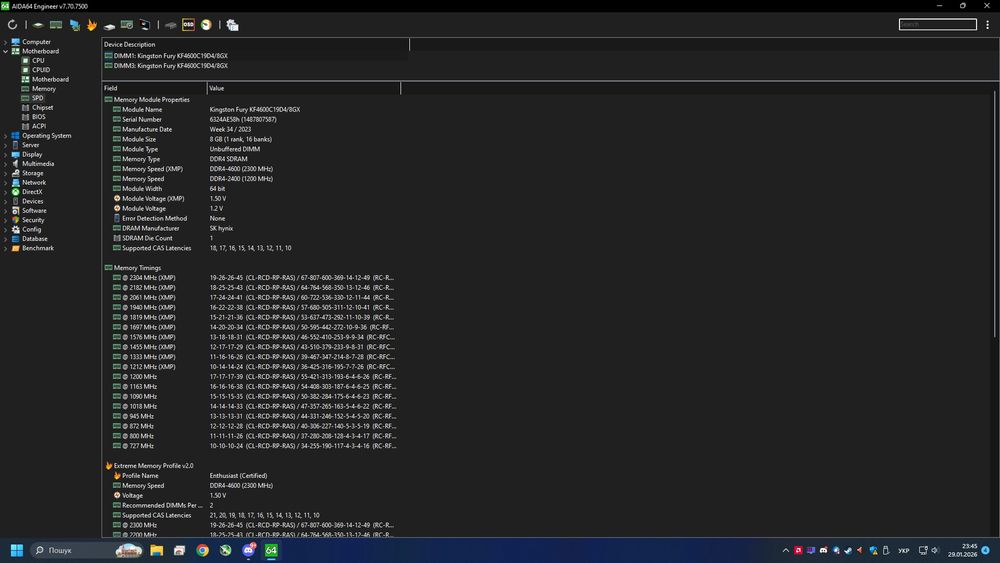
Task: Select the @ 2304 MHz (XMP) timing row
Action: pyautogui.click(x=254, y=278)
